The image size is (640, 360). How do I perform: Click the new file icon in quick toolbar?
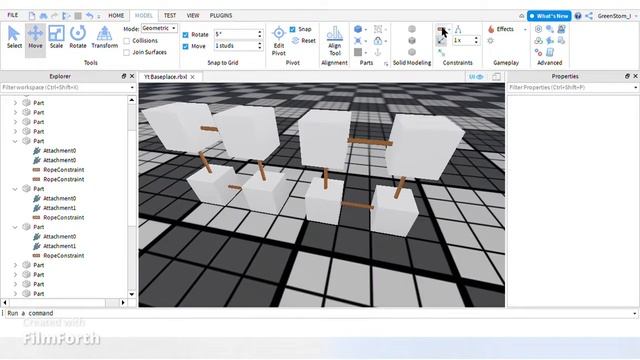[x=32, y=16]
